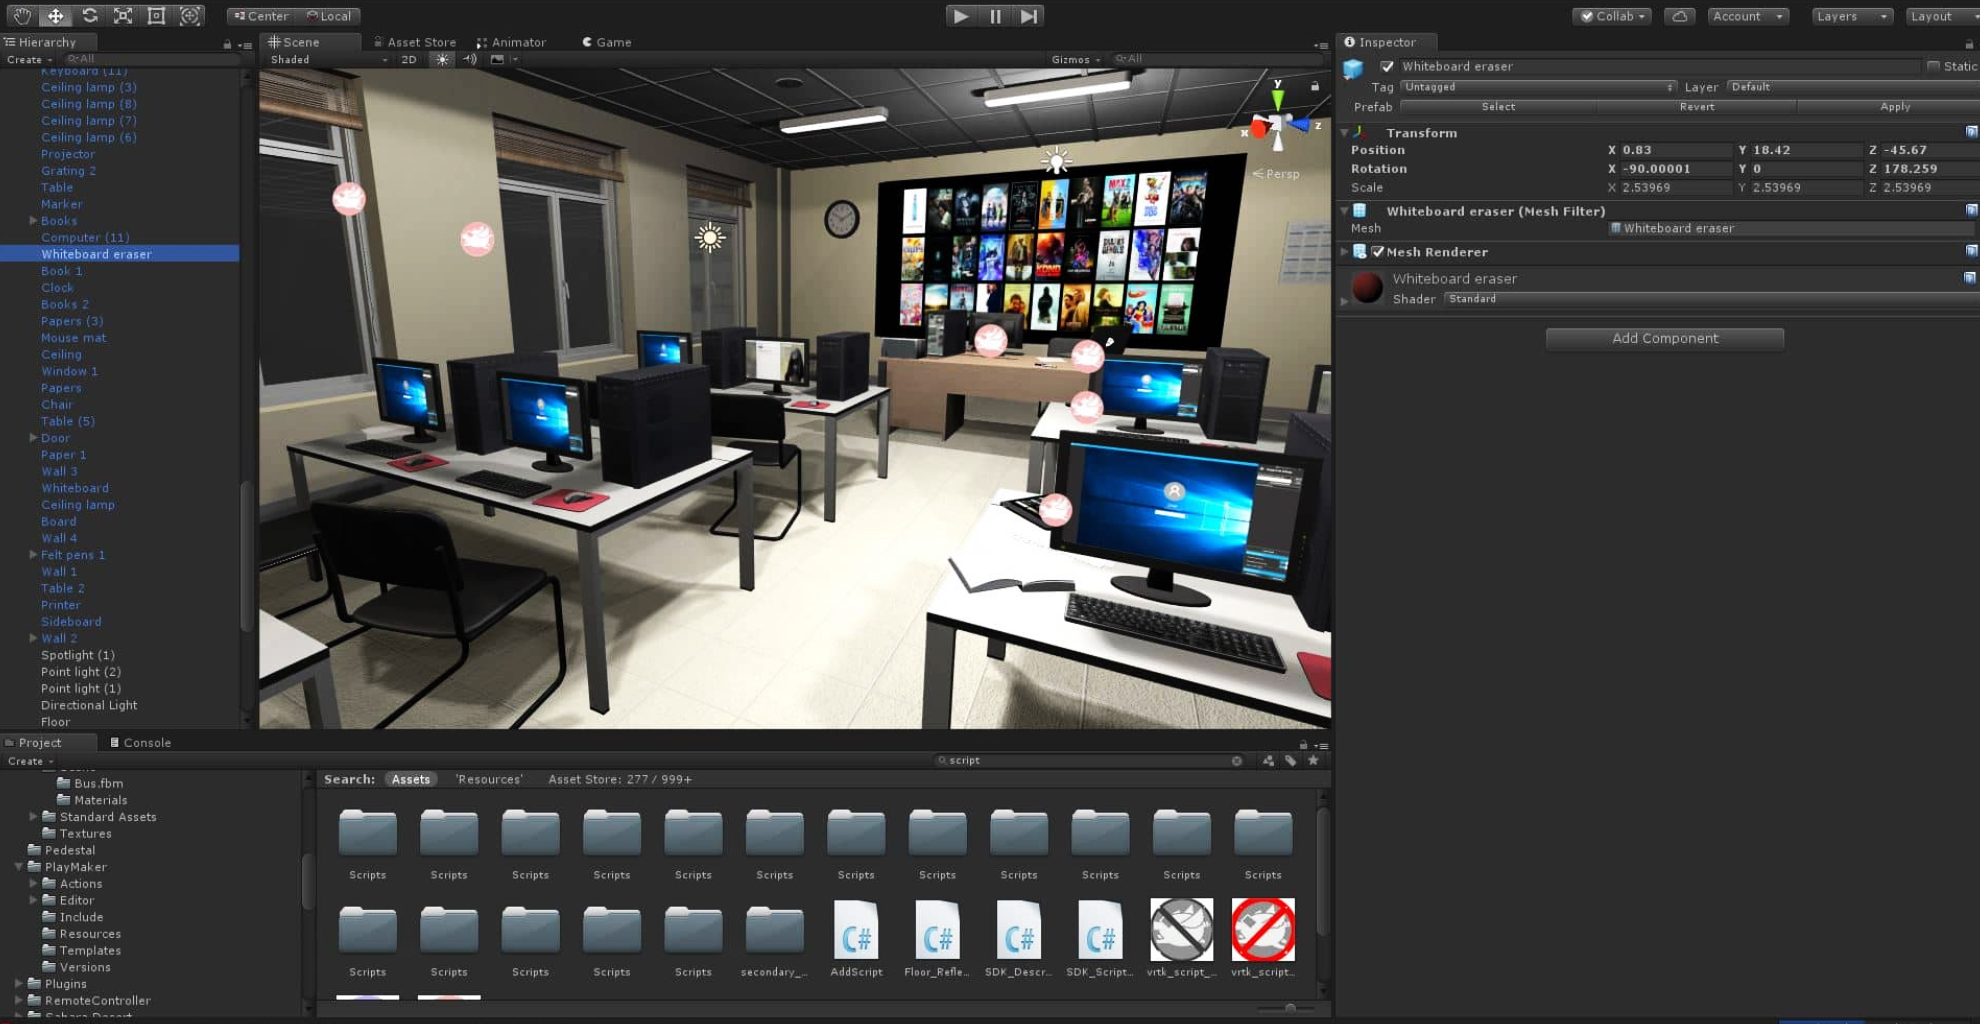Toggle scene lighting button

[442, 59]
